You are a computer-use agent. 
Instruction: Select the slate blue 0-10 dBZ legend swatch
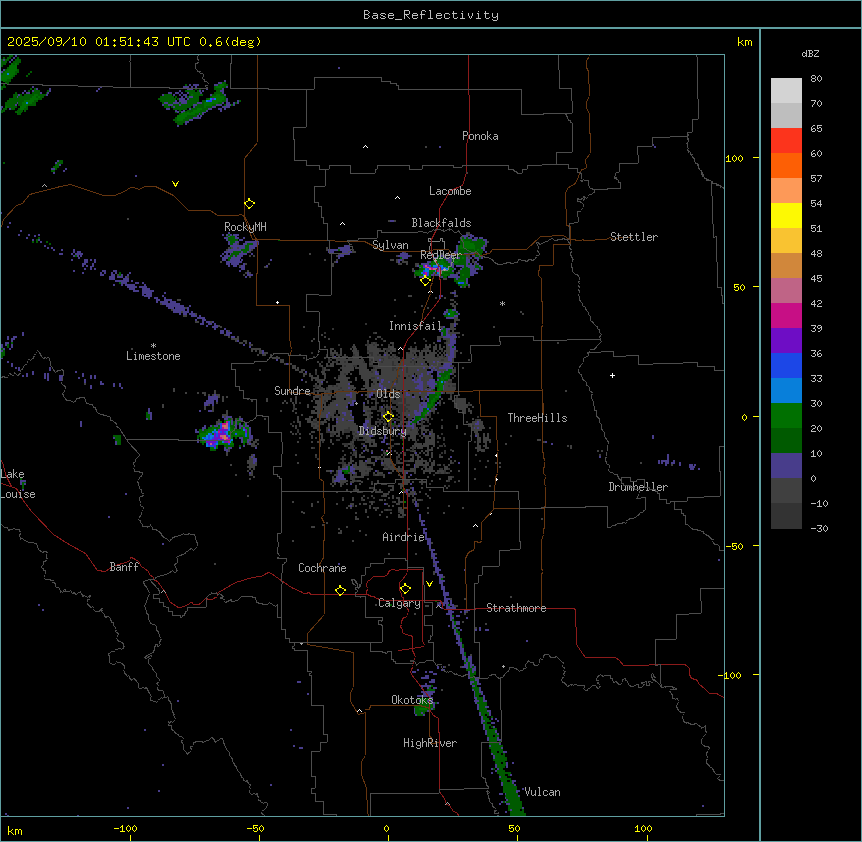click(x=786, y=466)
